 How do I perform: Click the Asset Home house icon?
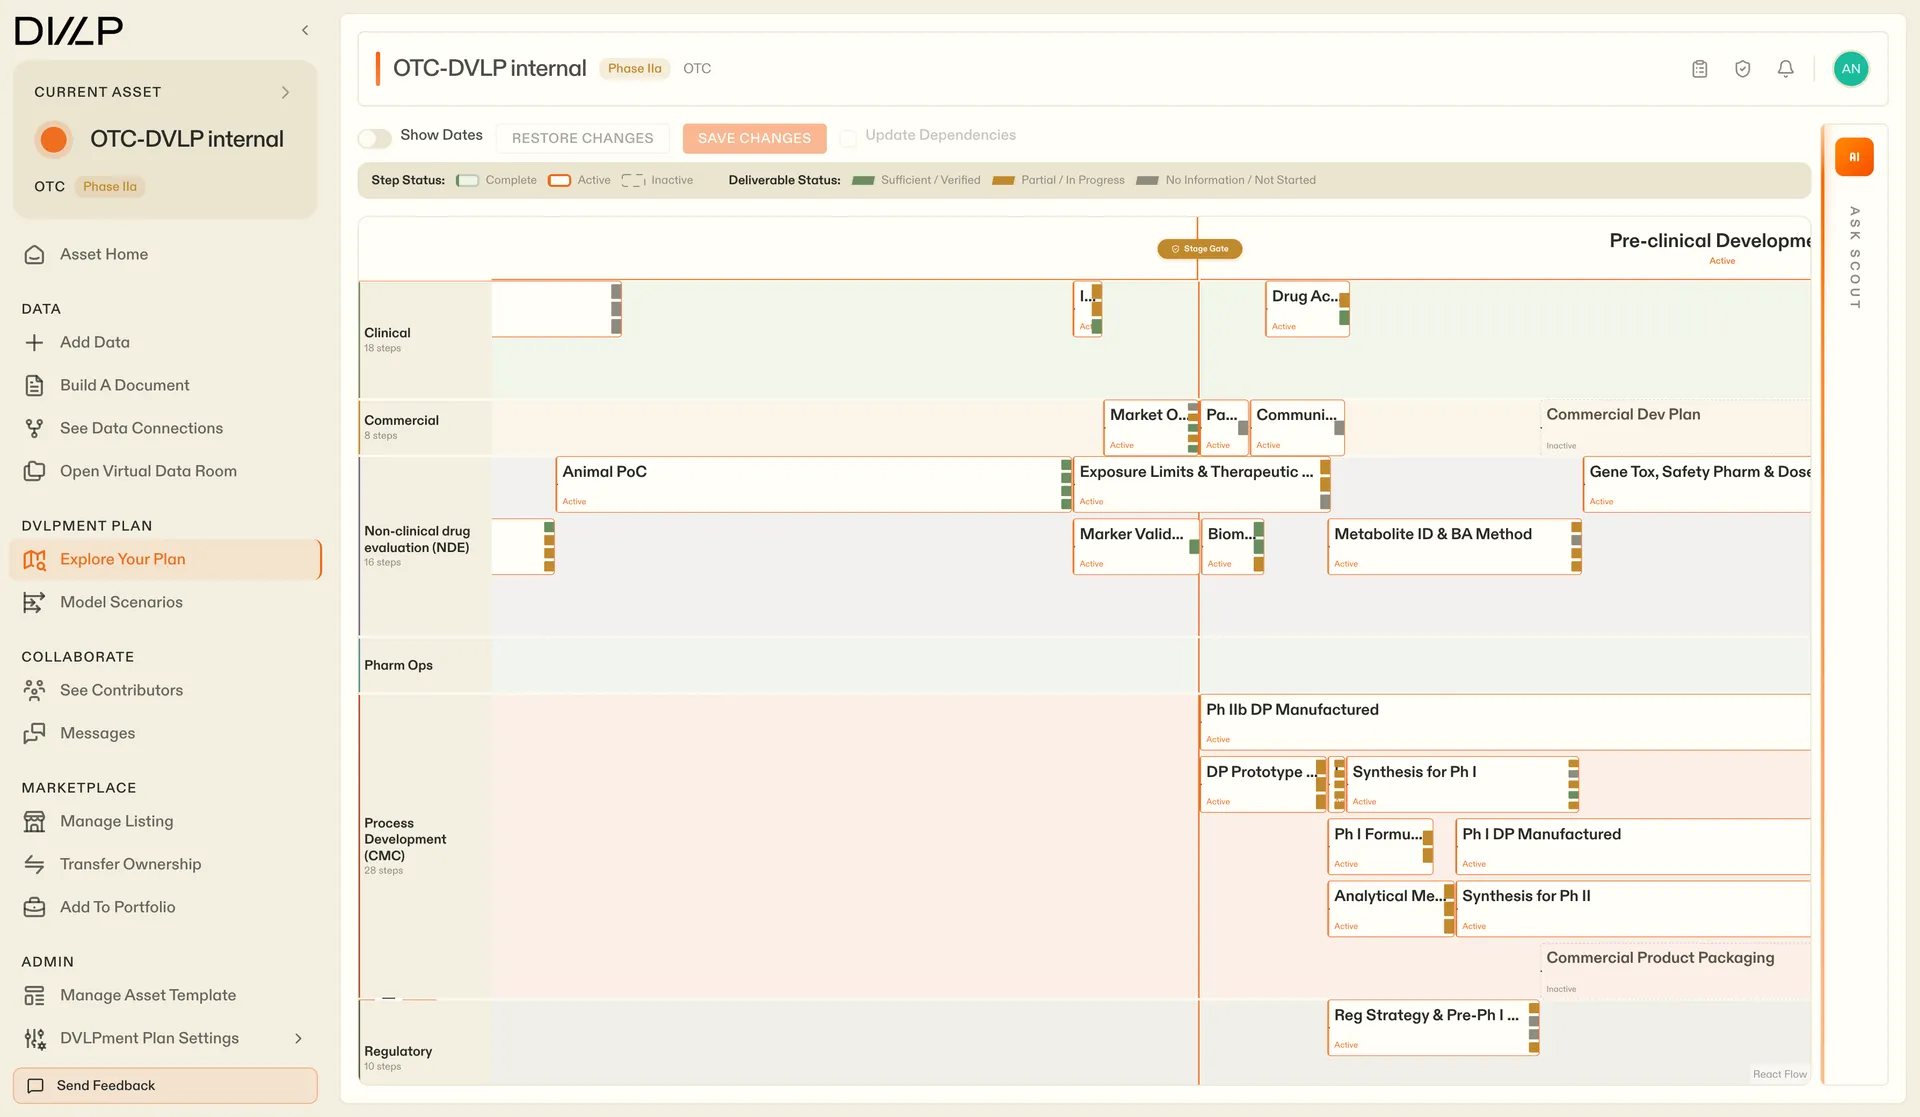tap(34, 255)
